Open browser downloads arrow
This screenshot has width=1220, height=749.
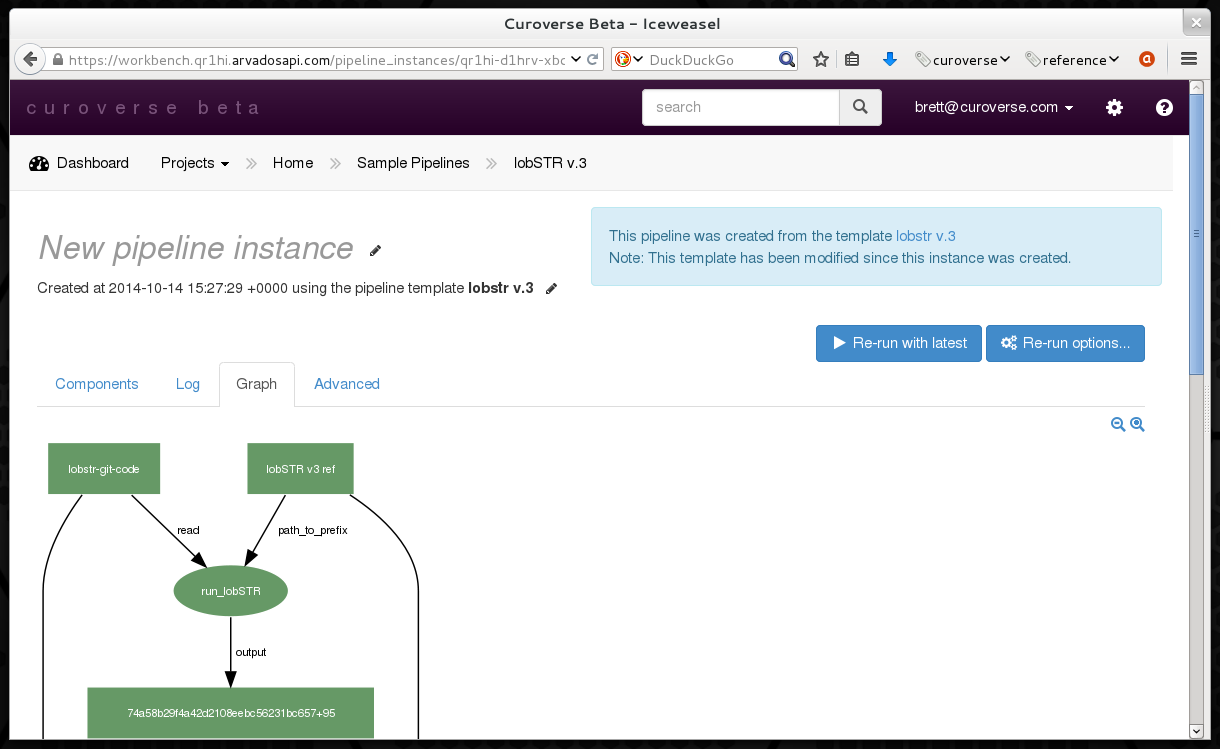click(x=889, y=60)
